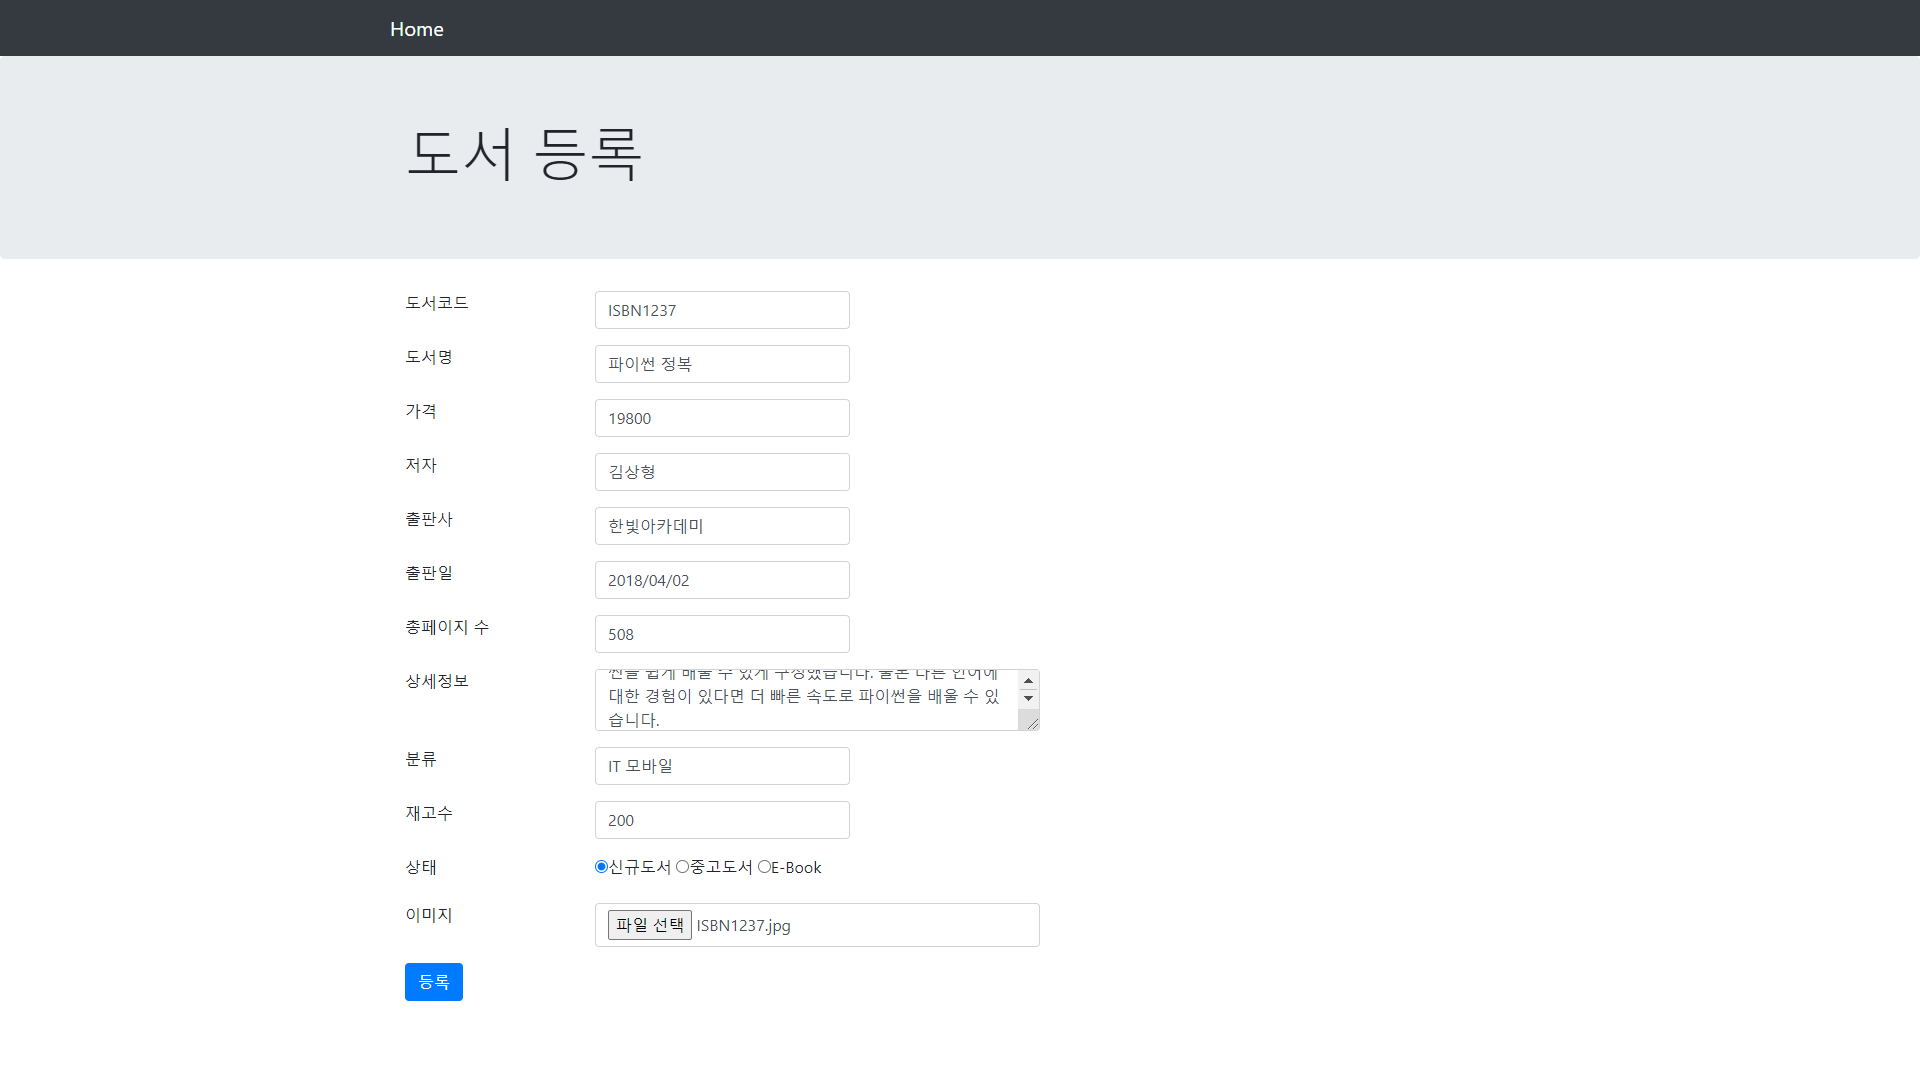Select the E-Book radio button

[764, 867]
